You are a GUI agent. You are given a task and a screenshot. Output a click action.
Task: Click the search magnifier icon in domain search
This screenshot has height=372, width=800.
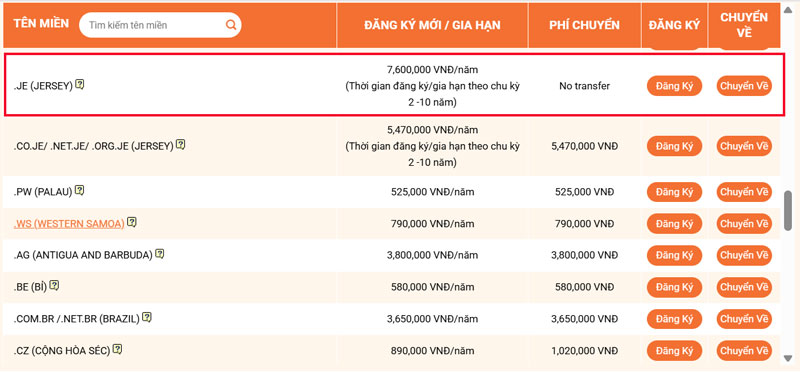click(x=231, y=25)
